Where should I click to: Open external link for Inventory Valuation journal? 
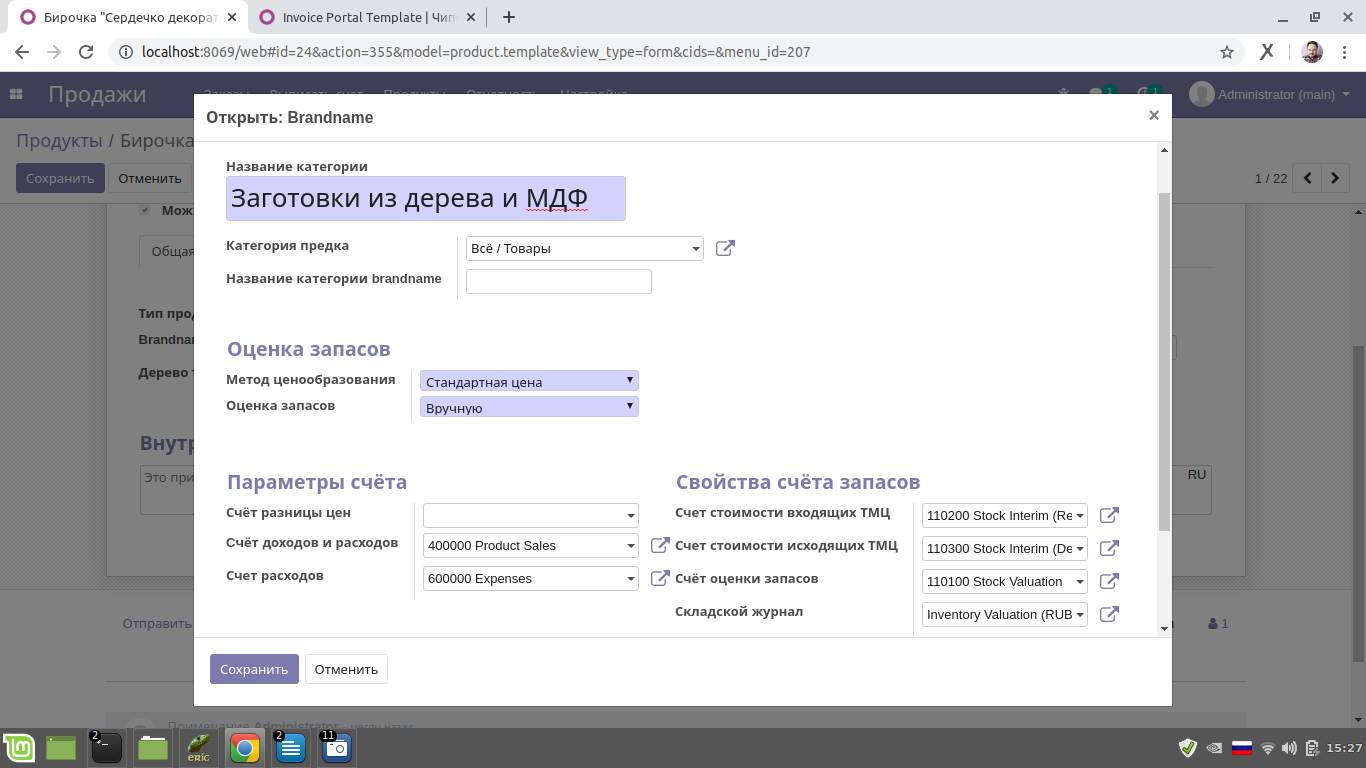1108,614
